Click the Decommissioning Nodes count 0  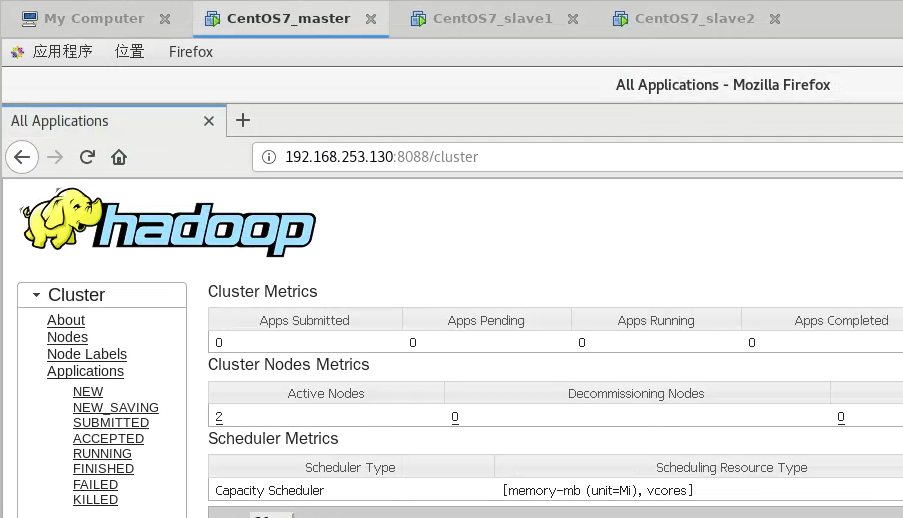coord(455,417)
